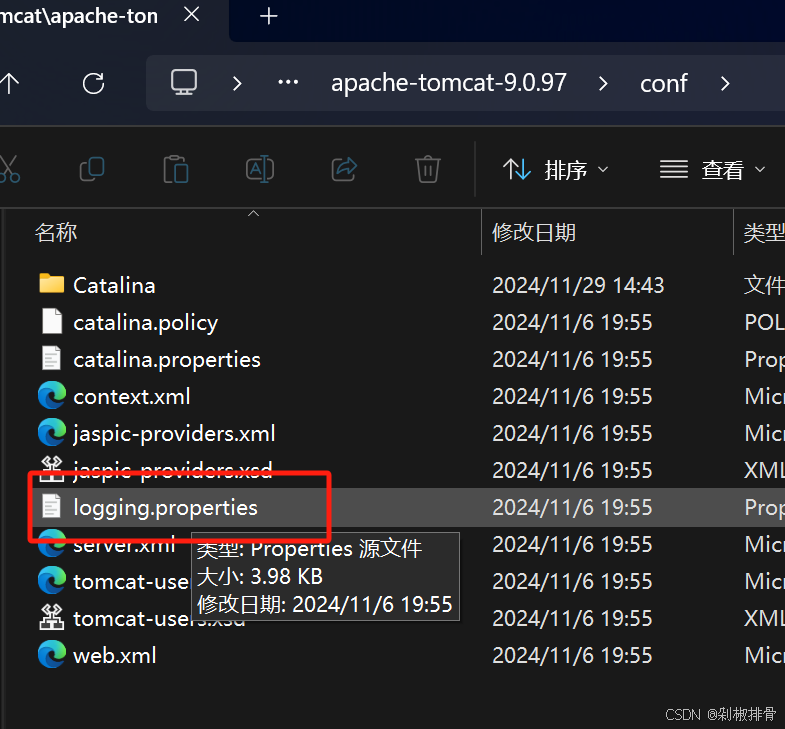Click the date cell of server.xml
The width and height of the screenshot is (785, 729).
572,544
